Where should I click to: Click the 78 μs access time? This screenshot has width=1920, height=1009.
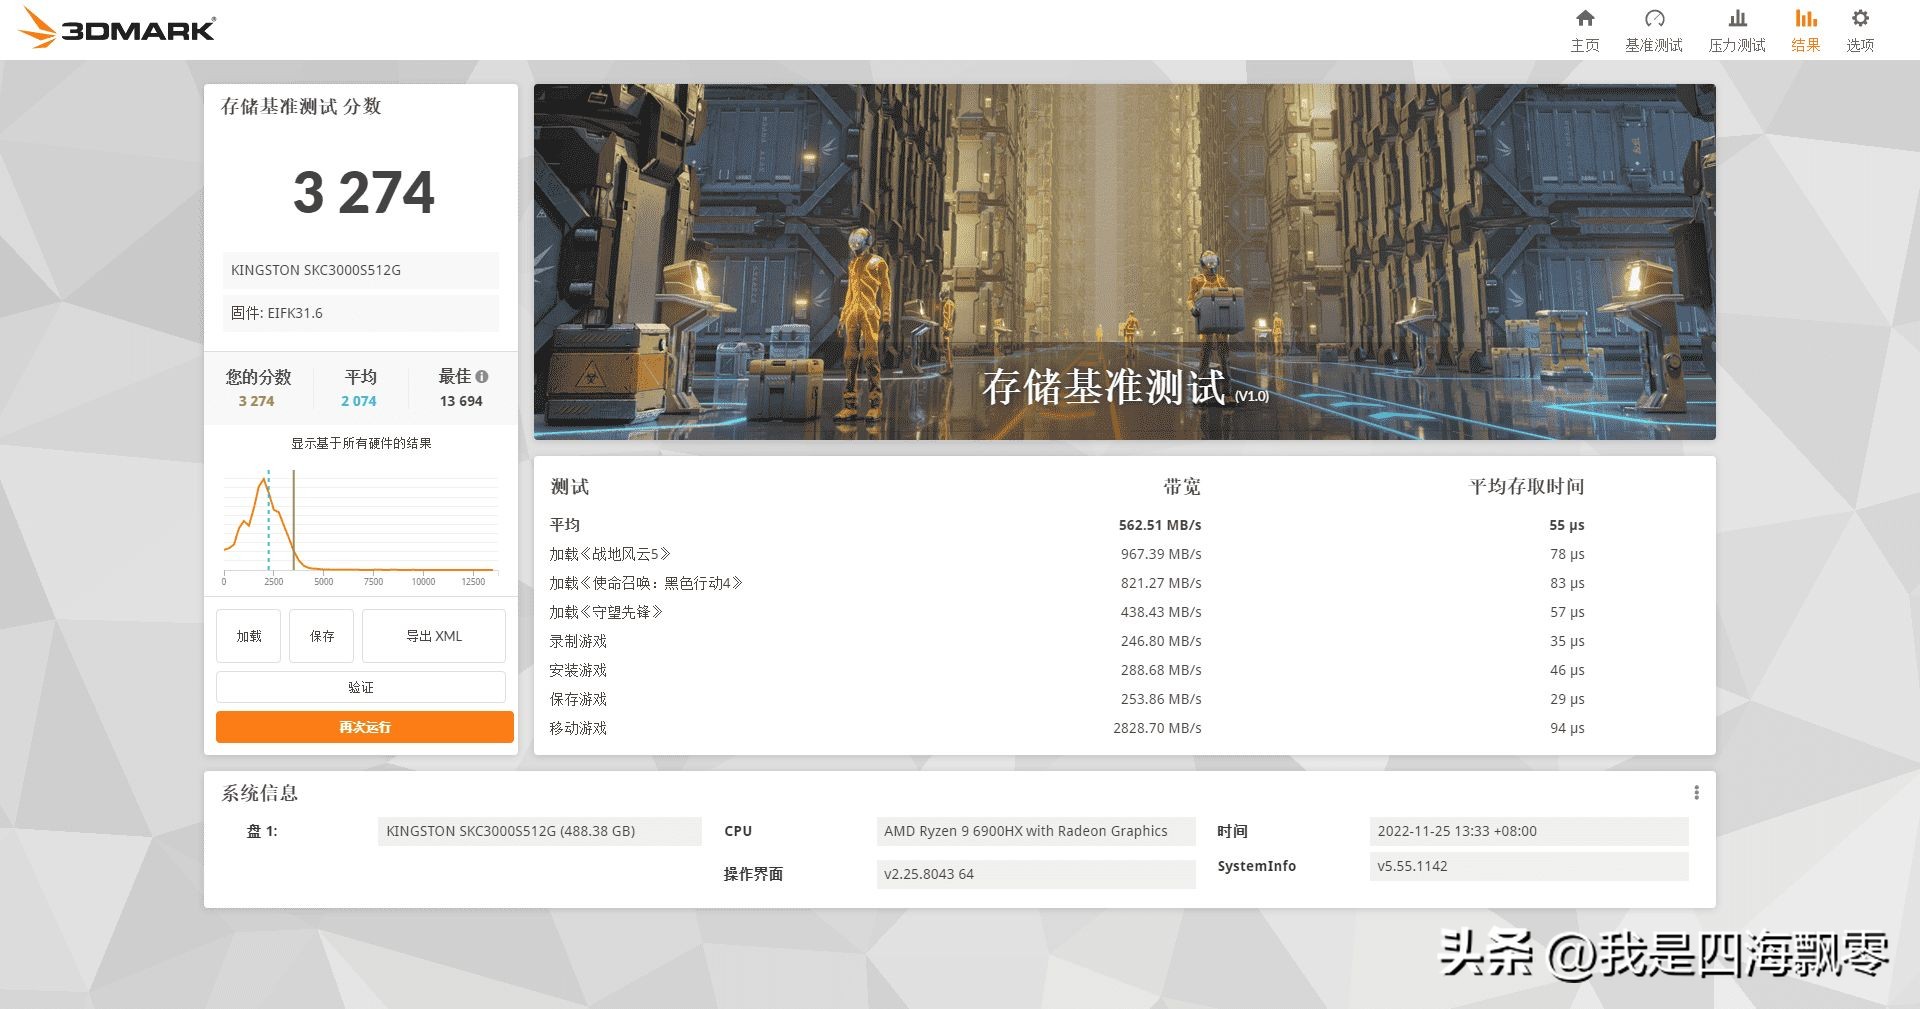(1567, 554)
